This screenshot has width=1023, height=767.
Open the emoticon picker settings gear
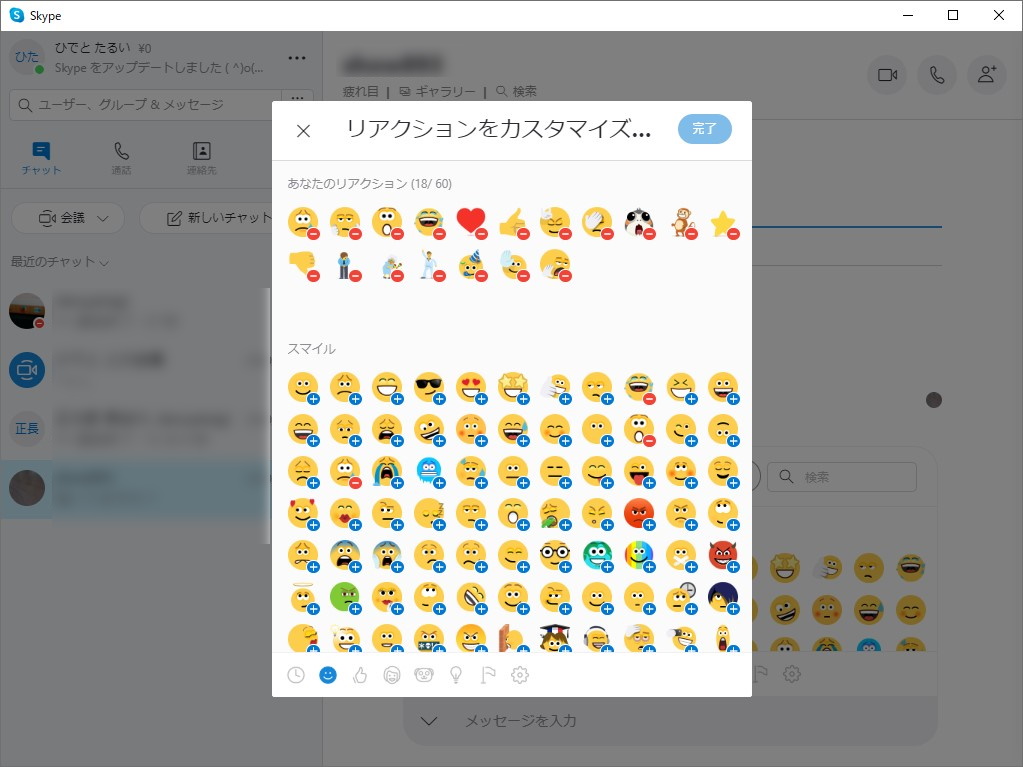520,675
